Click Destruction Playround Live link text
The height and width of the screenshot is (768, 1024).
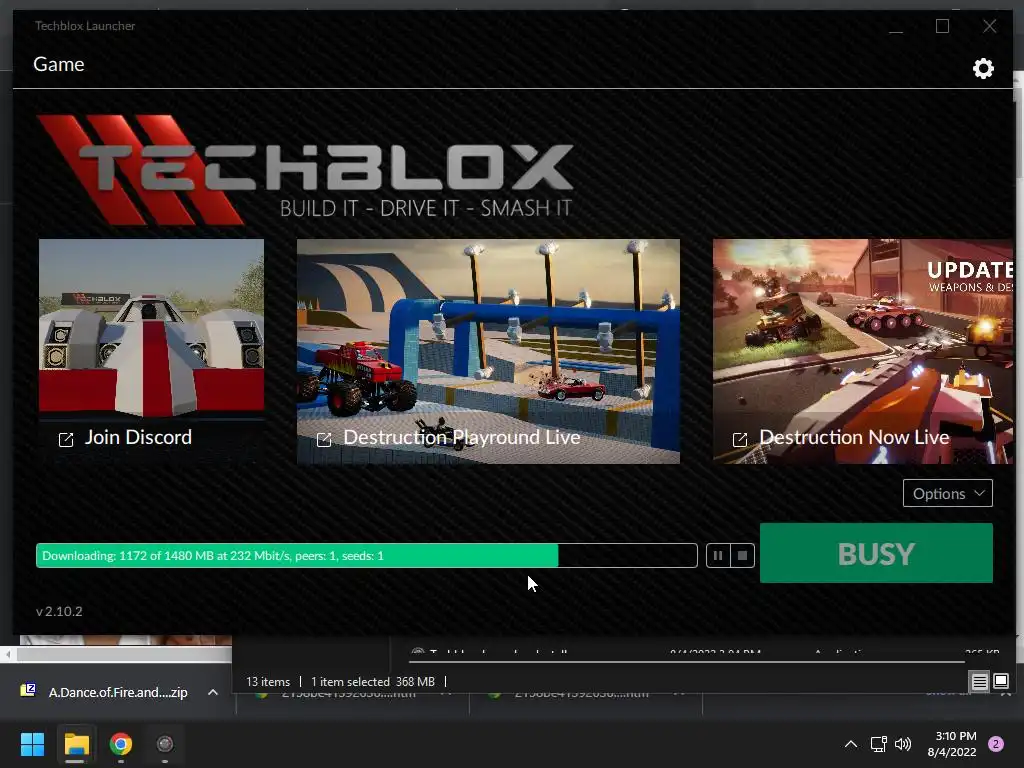pyautogui.click(x=462, y=438)
